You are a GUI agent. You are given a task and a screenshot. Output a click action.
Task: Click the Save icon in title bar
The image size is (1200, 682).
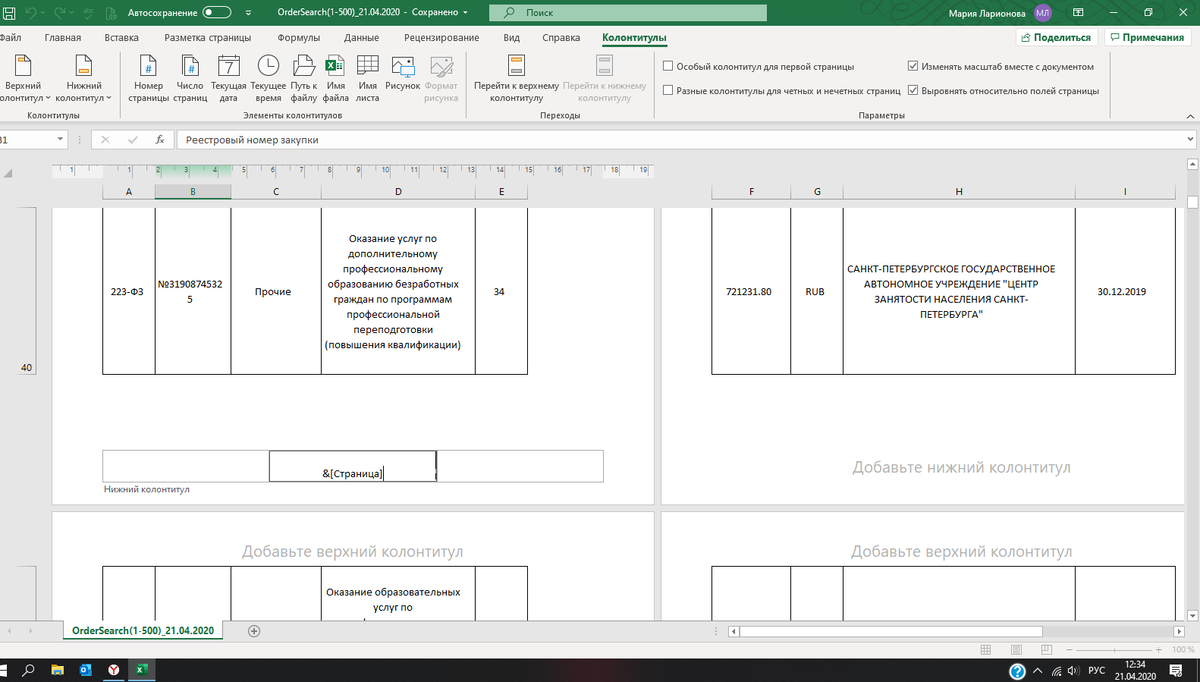tap(9, 13)
